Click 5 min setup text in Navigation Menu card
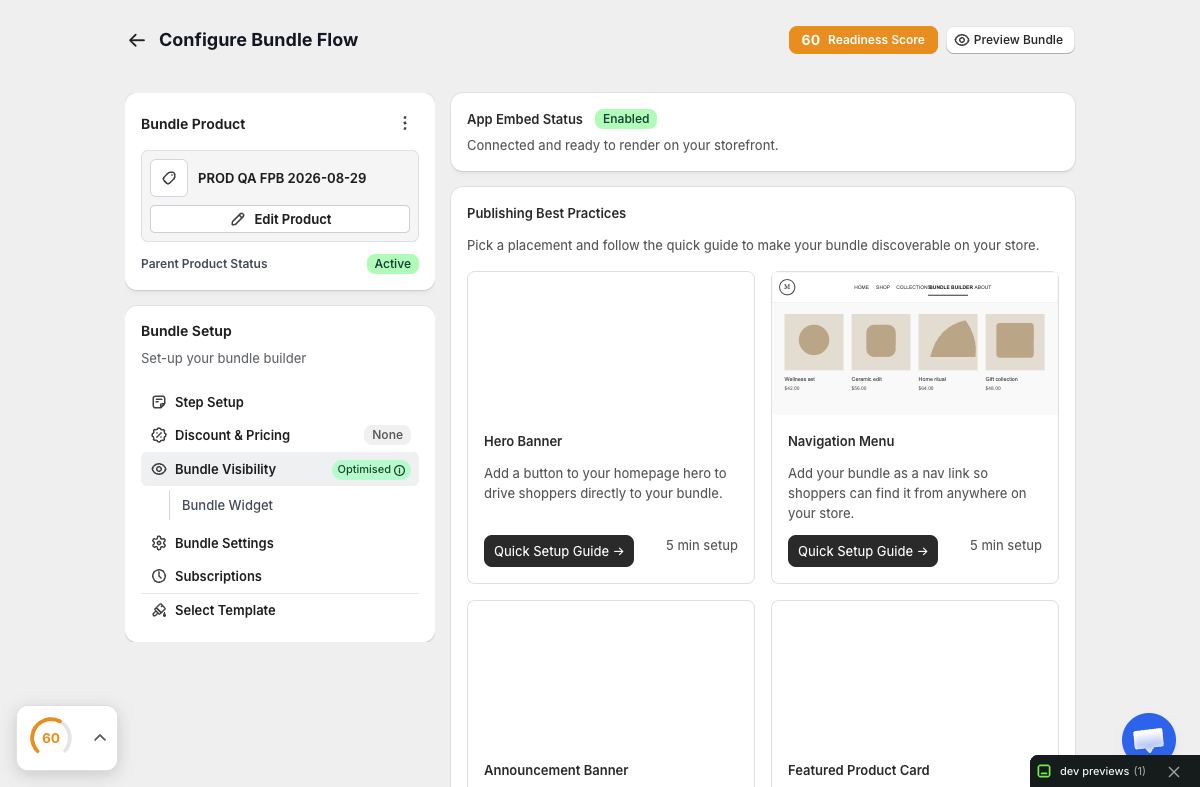 click(1006, 545)
